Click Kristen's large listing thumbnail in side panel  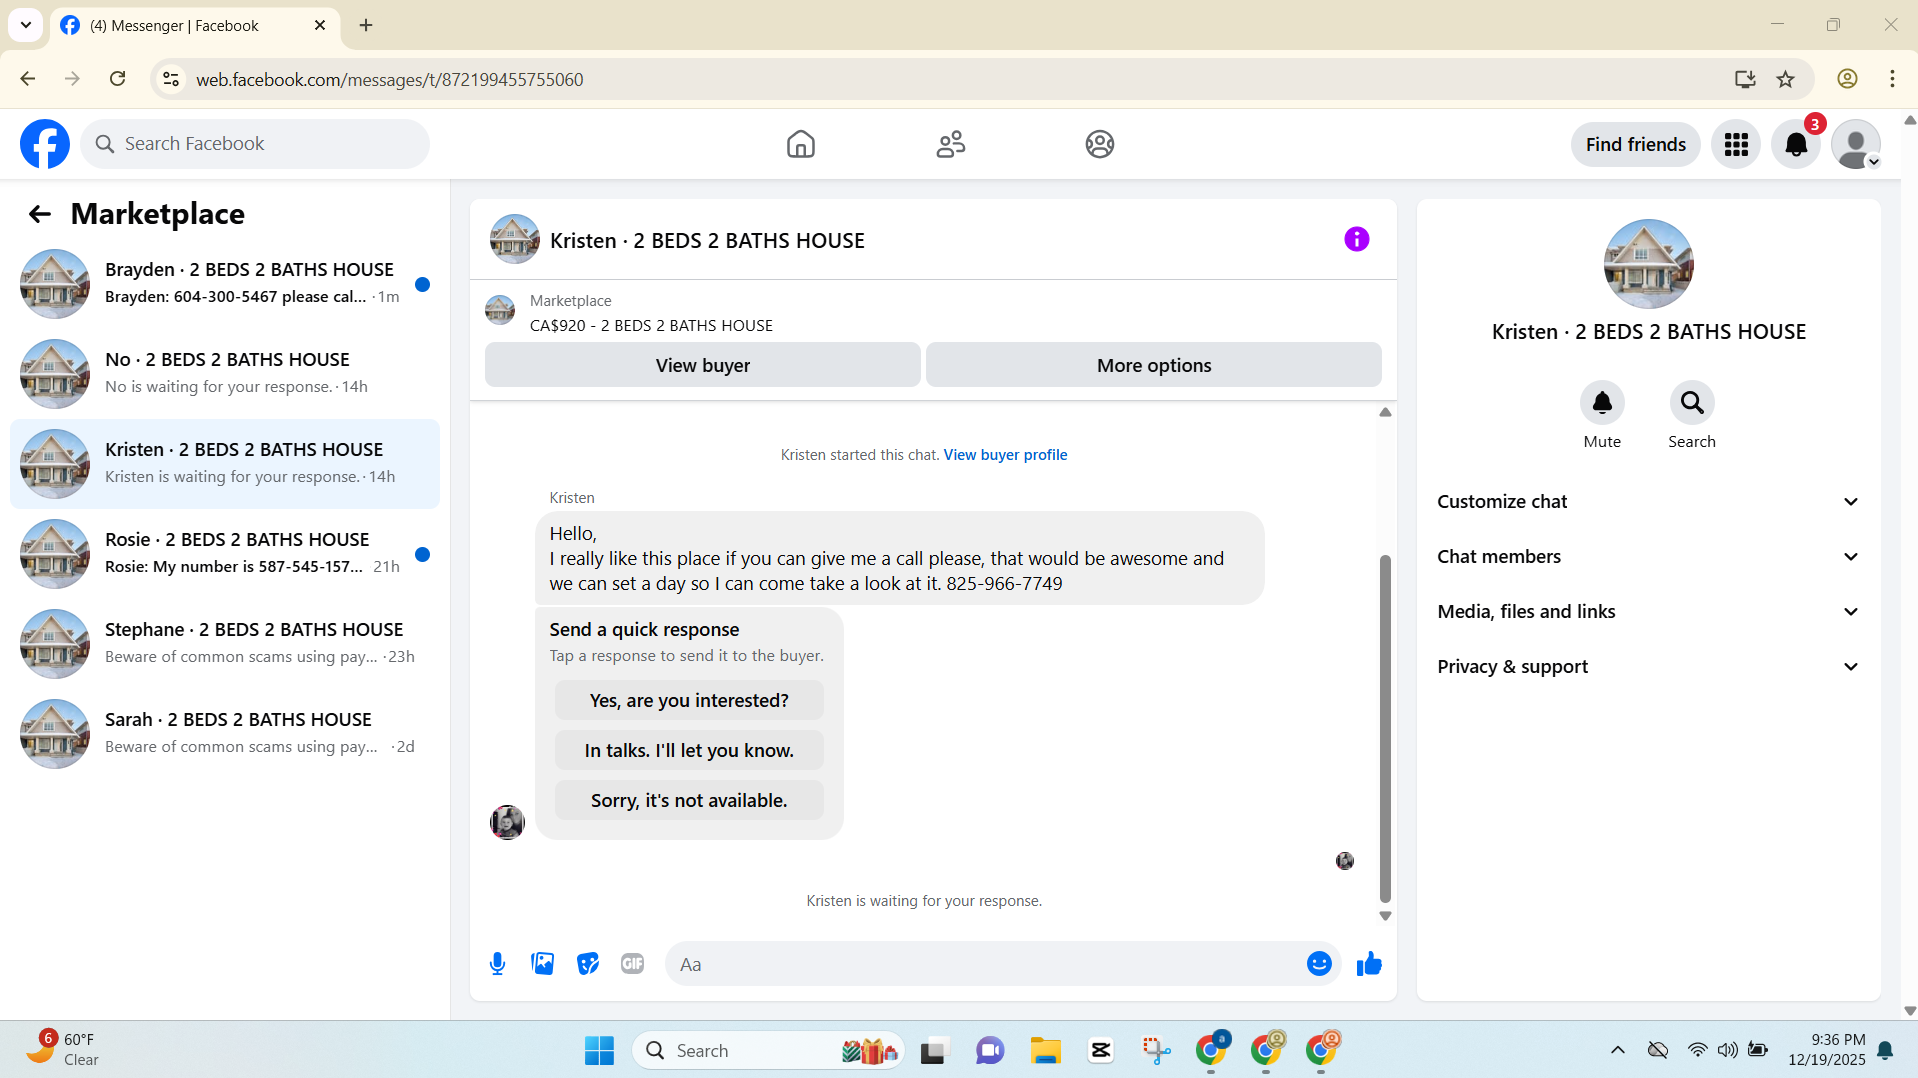click(x=1648, y=264)
